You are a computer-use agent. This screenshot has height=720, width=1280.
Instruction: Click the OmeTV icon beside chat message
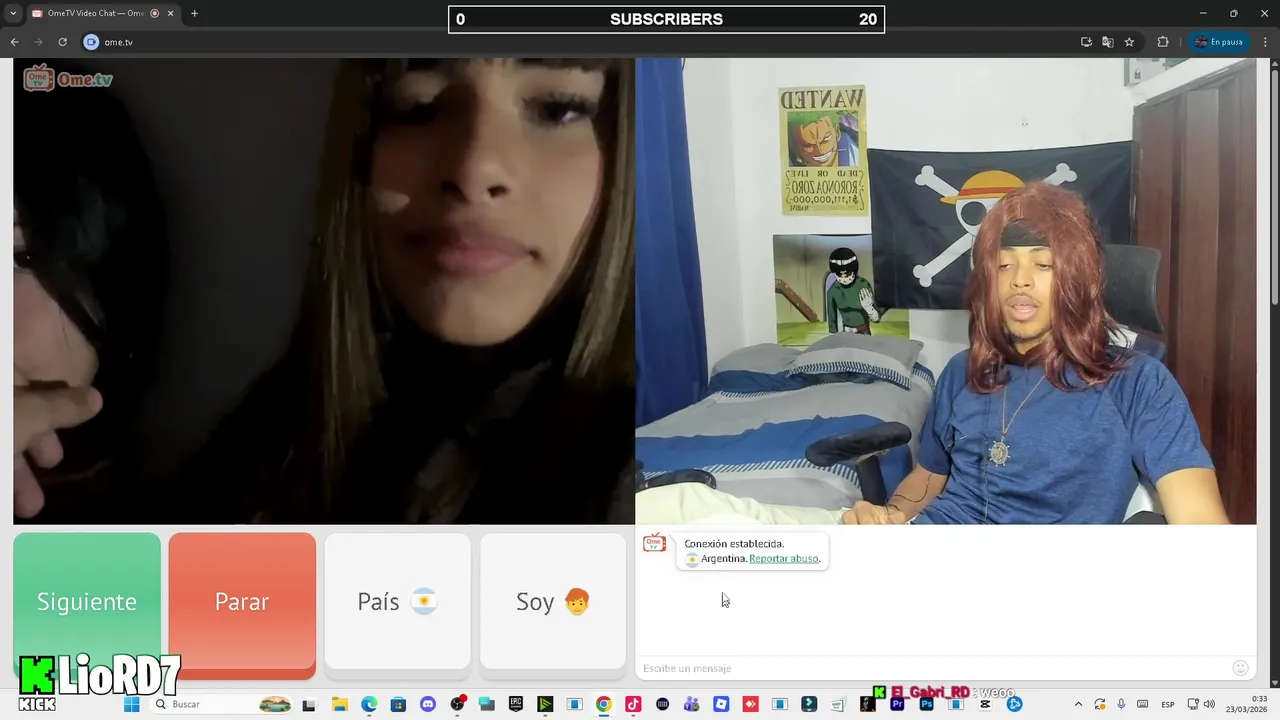655,544
